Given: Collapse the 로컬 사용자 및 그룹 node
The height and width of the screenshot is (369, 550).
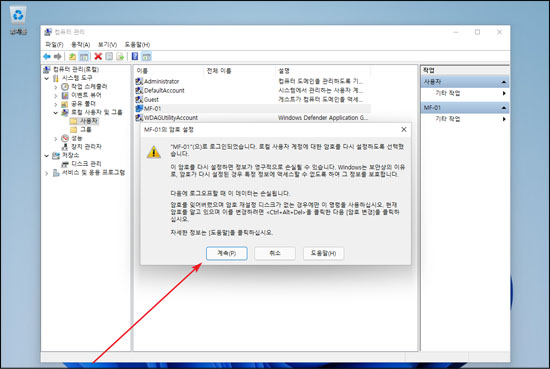Looking at the screenshot, I should click(x=55, y=113).
